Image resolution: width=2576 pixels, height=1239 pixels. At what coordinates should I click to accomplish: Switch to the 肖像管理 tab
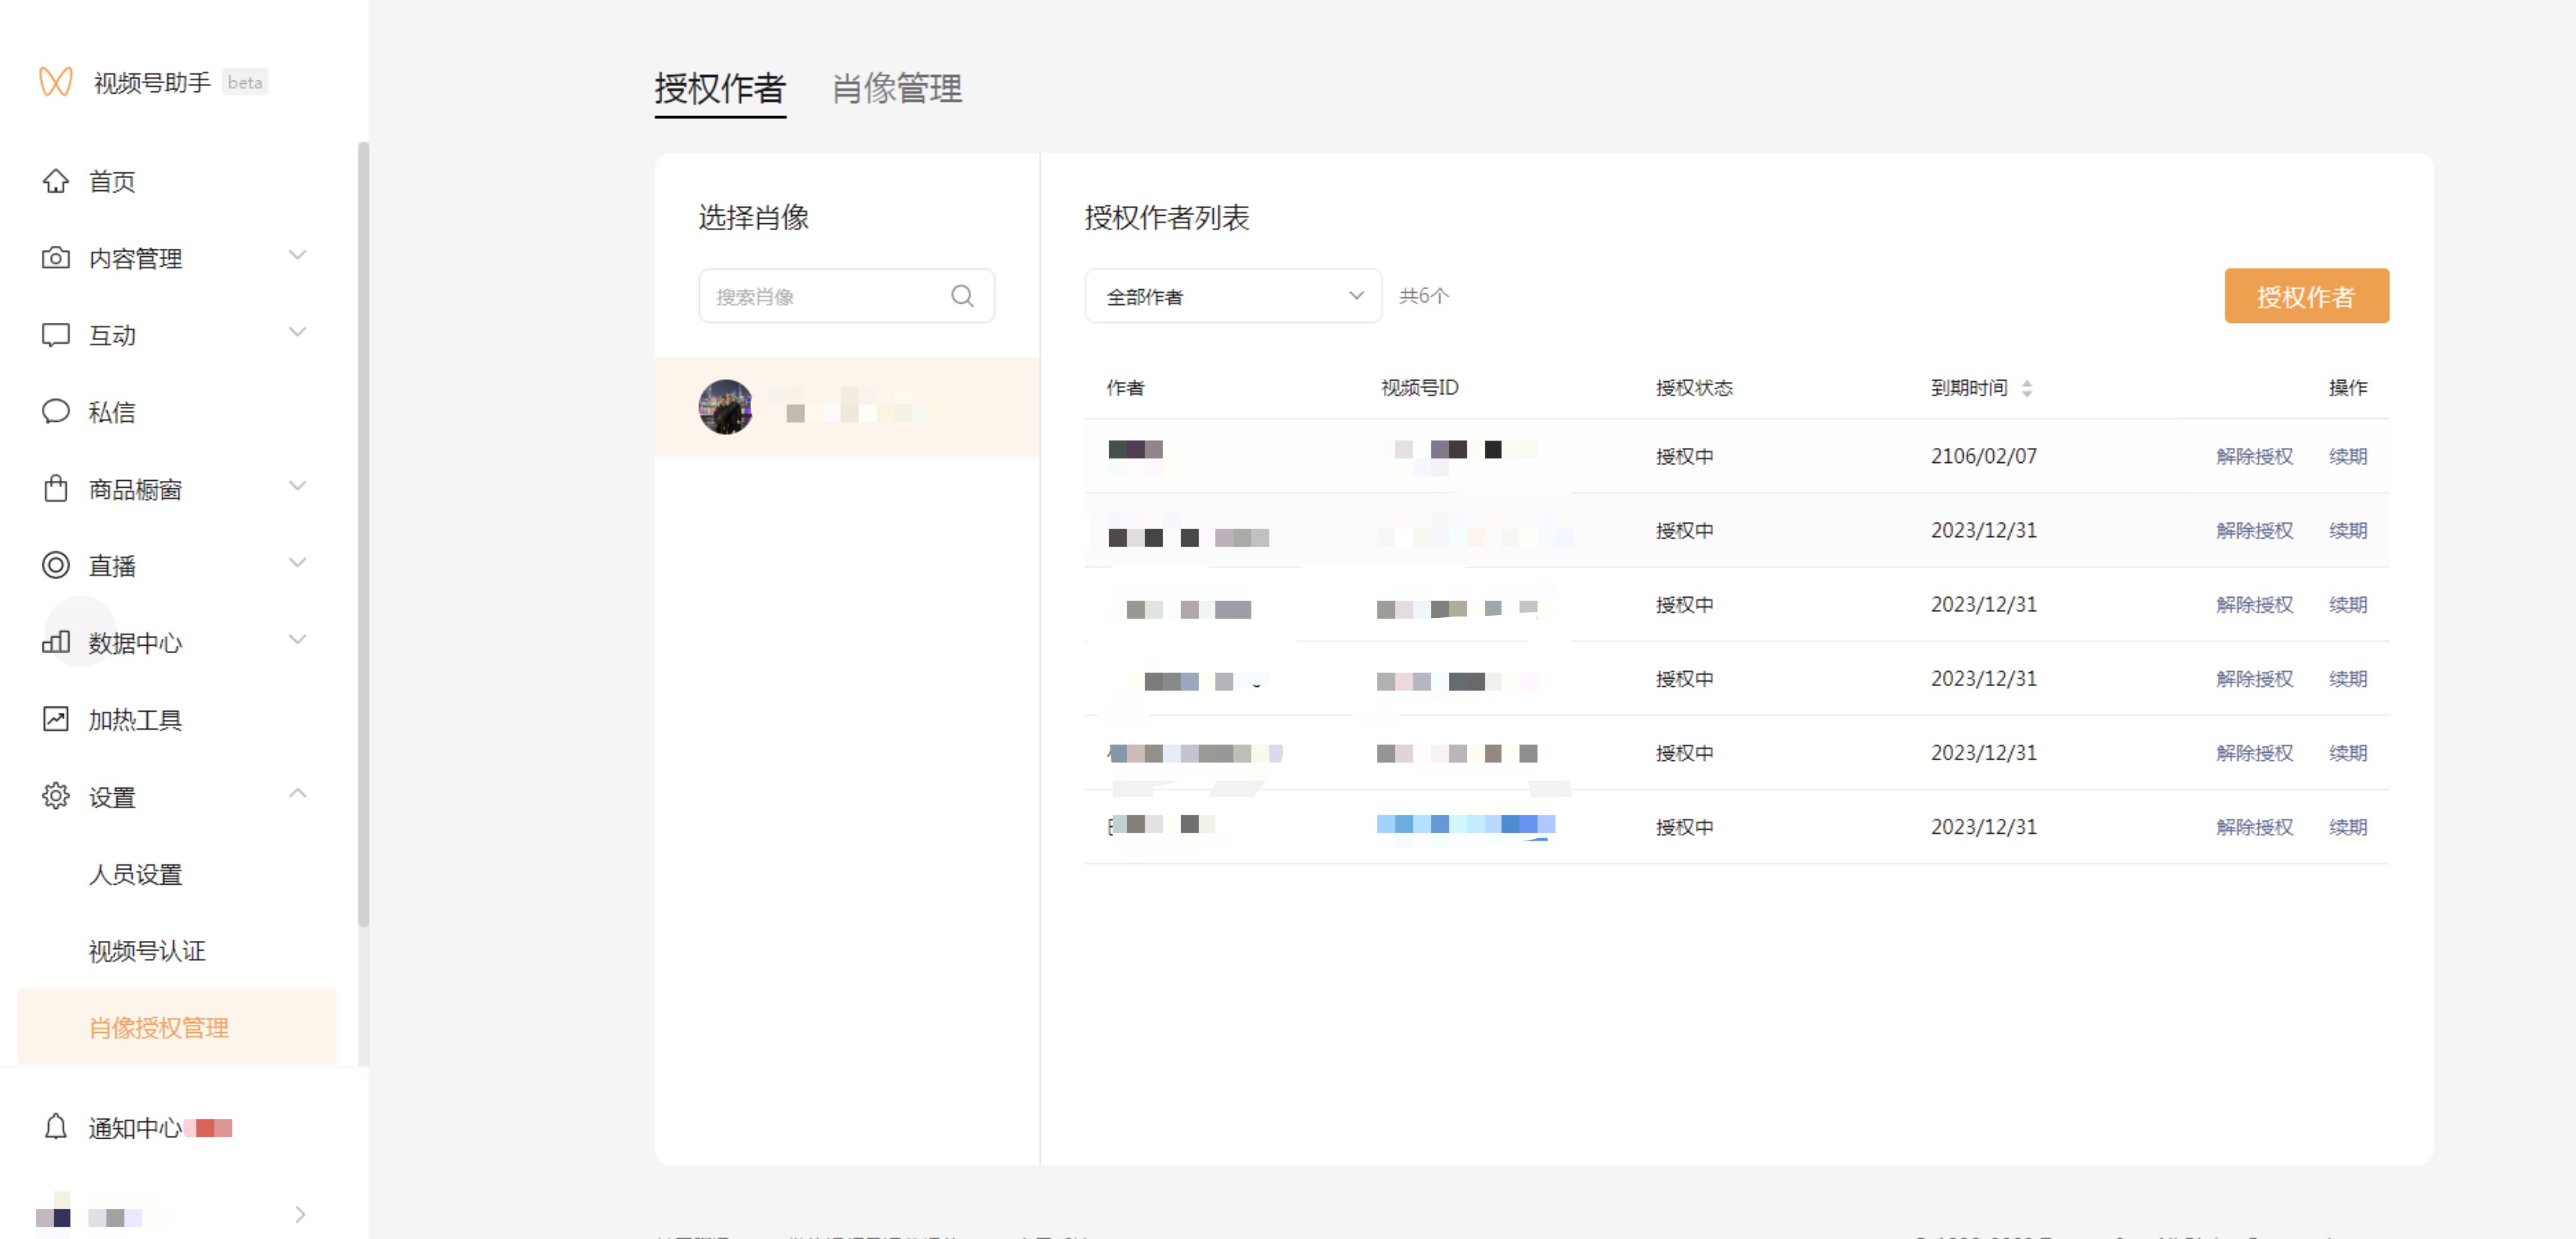point(897,89)
